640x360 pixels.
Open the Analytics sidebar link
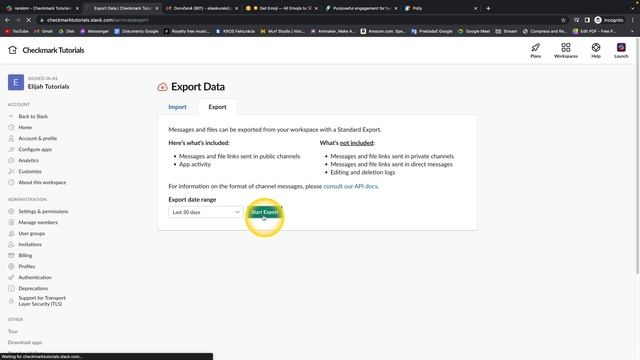pyautogui.click(x=28, y=160)
